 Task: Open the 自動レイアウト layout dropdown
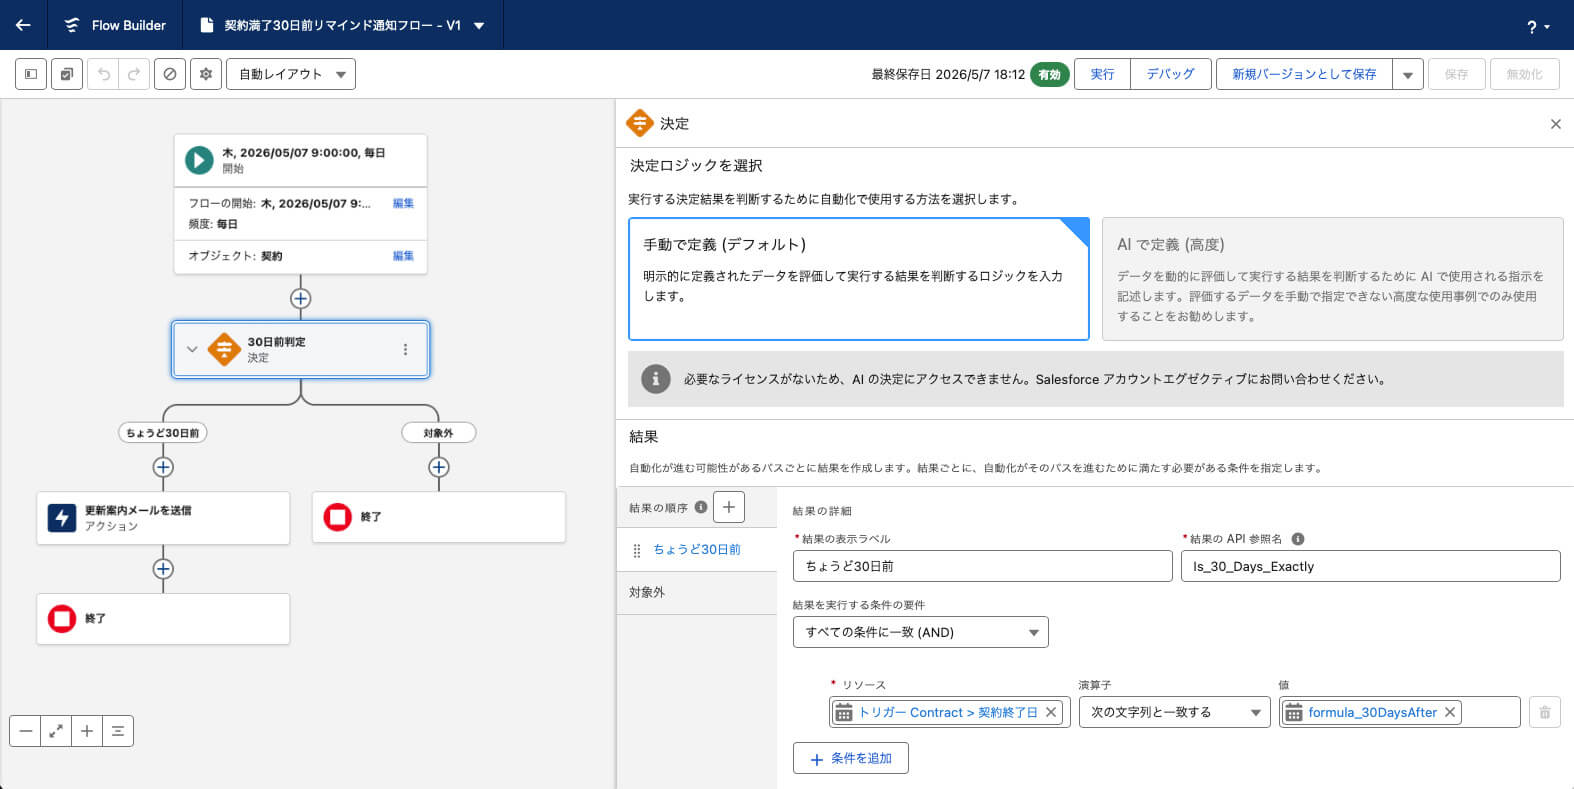pos(291,74)
